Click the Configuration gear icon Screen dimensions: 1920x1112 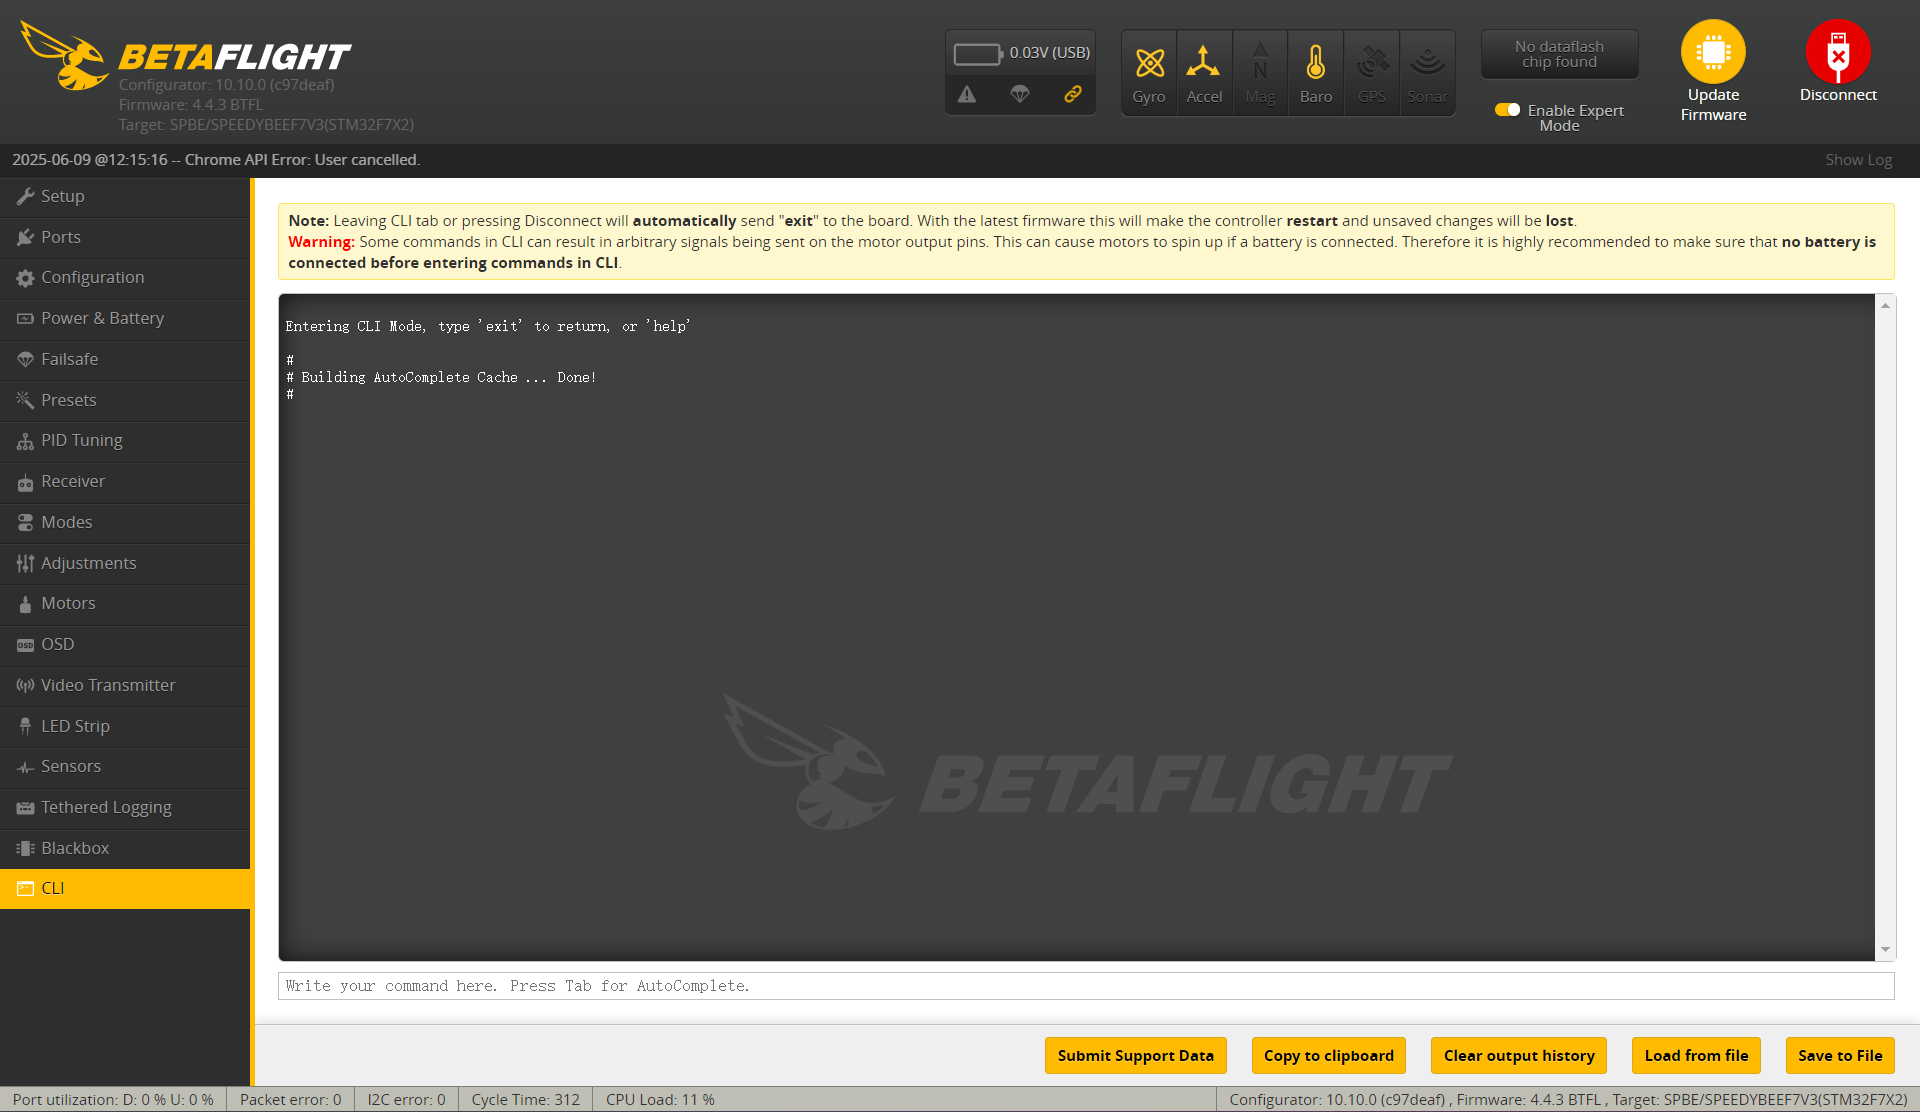pos(25,278)
